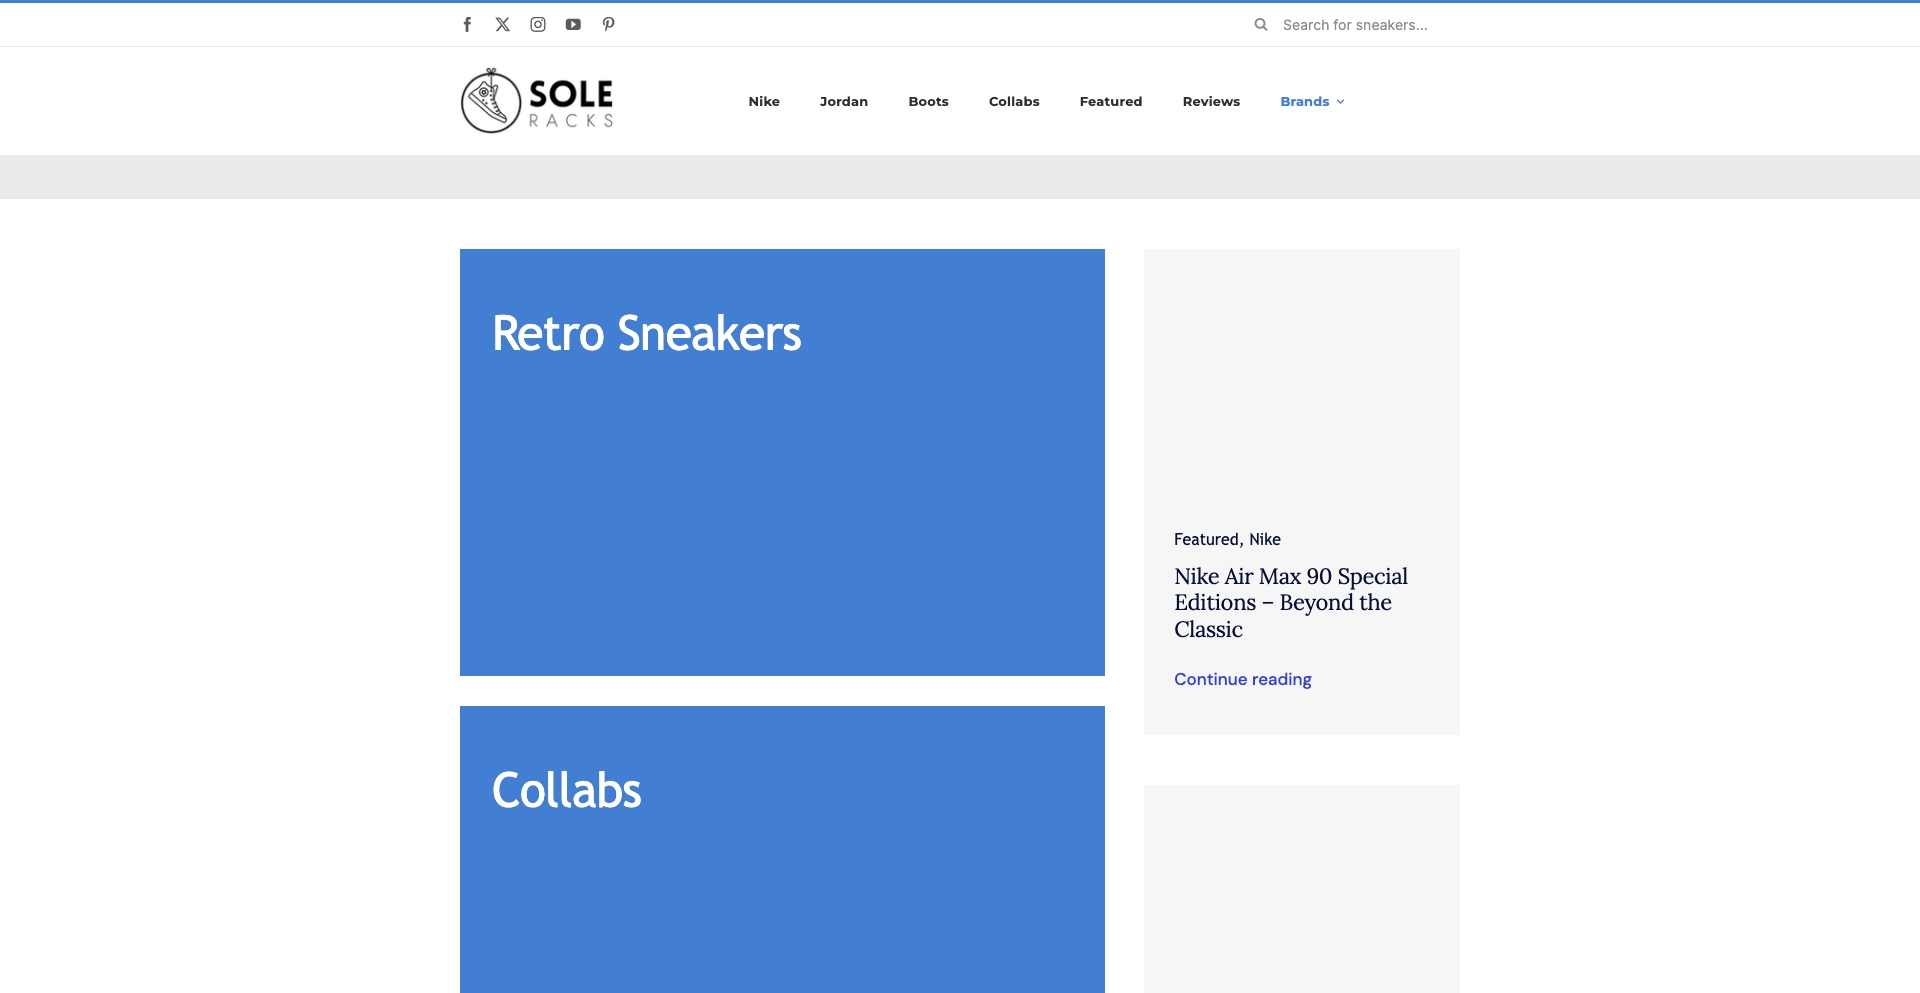Screen dimensions: 1920x993
Task: Open the Featured navigation menu
Action: coord(1110,101)
